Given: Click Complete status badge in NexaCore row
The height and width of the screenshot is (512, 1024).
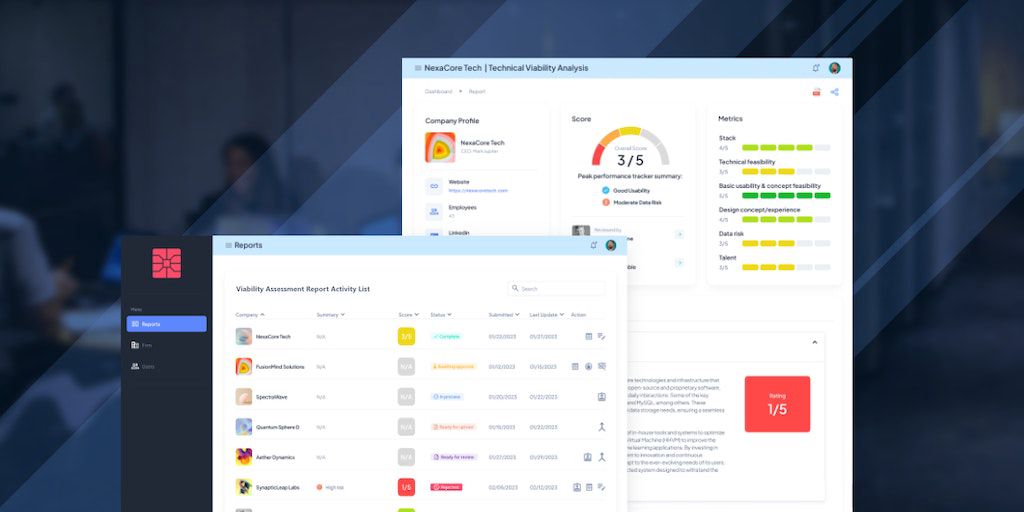Looking at the screenshot, I should click(447, 336).
